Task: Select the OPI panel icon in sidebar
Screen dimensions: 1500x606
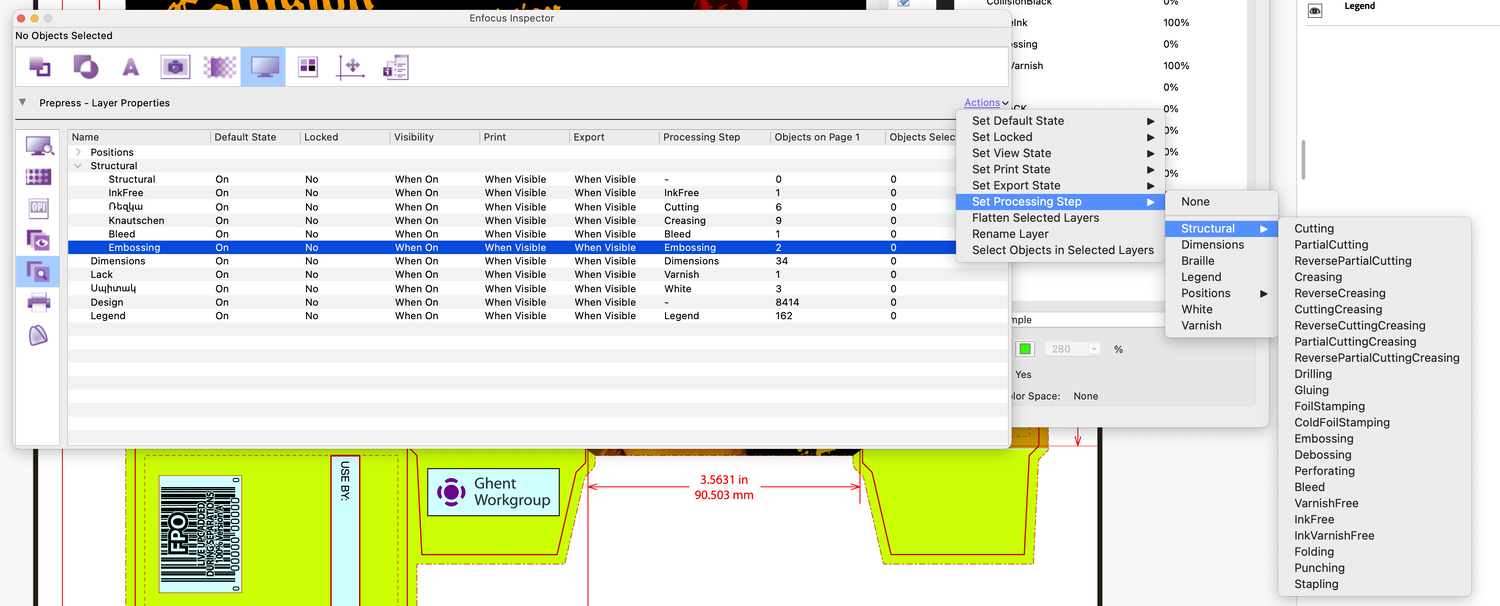Action: (x=37, y=208)
